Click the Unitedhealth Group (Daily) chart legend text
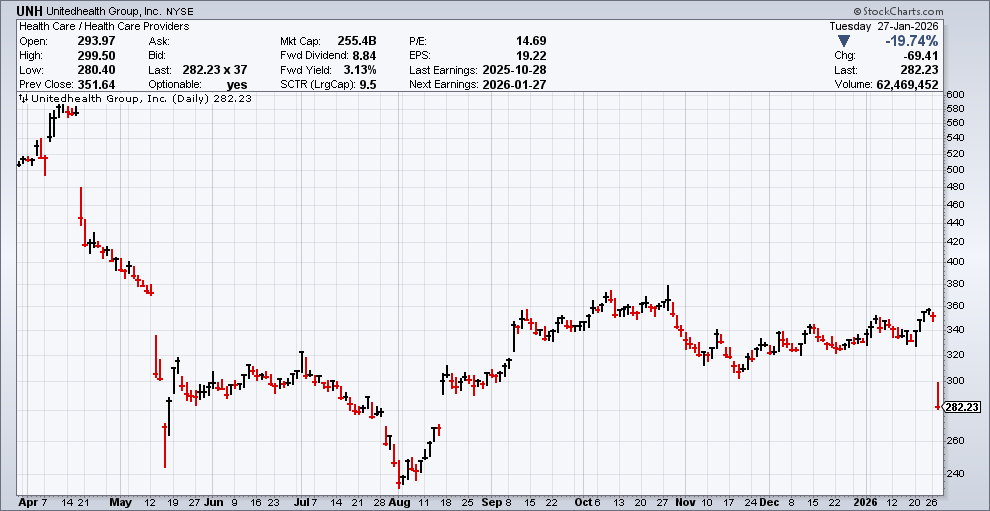This screenshot has width=990, height=511. click(x=118, y=99)
